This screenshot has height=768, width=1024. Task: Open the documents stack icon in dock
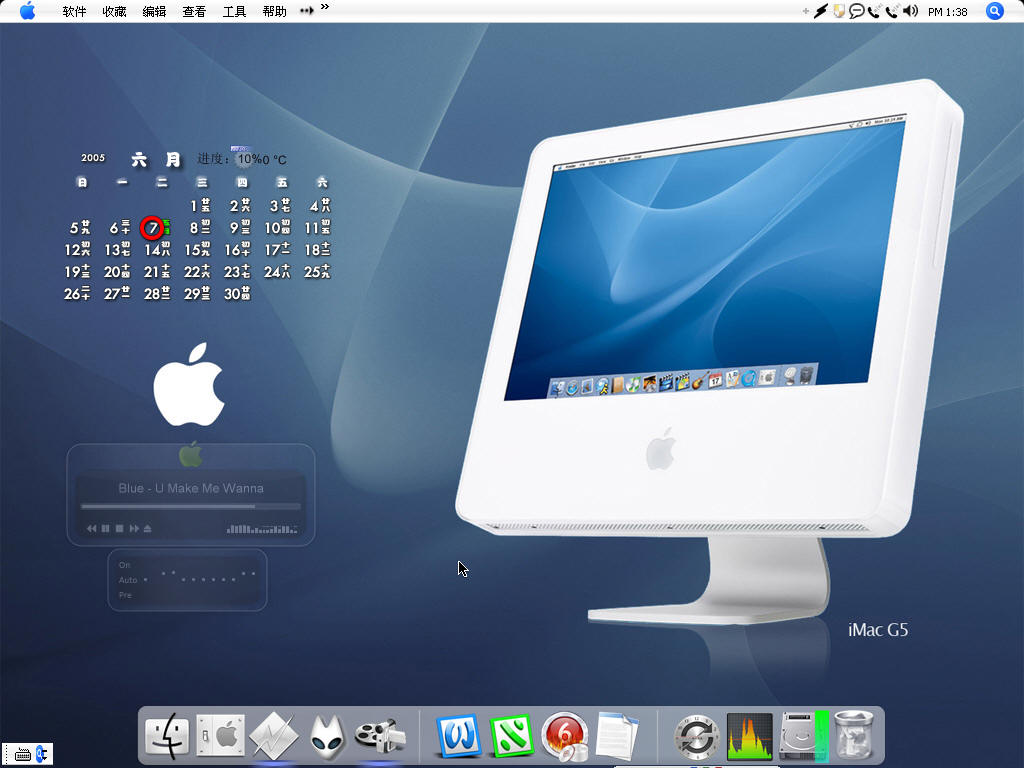tap(617, 736)
